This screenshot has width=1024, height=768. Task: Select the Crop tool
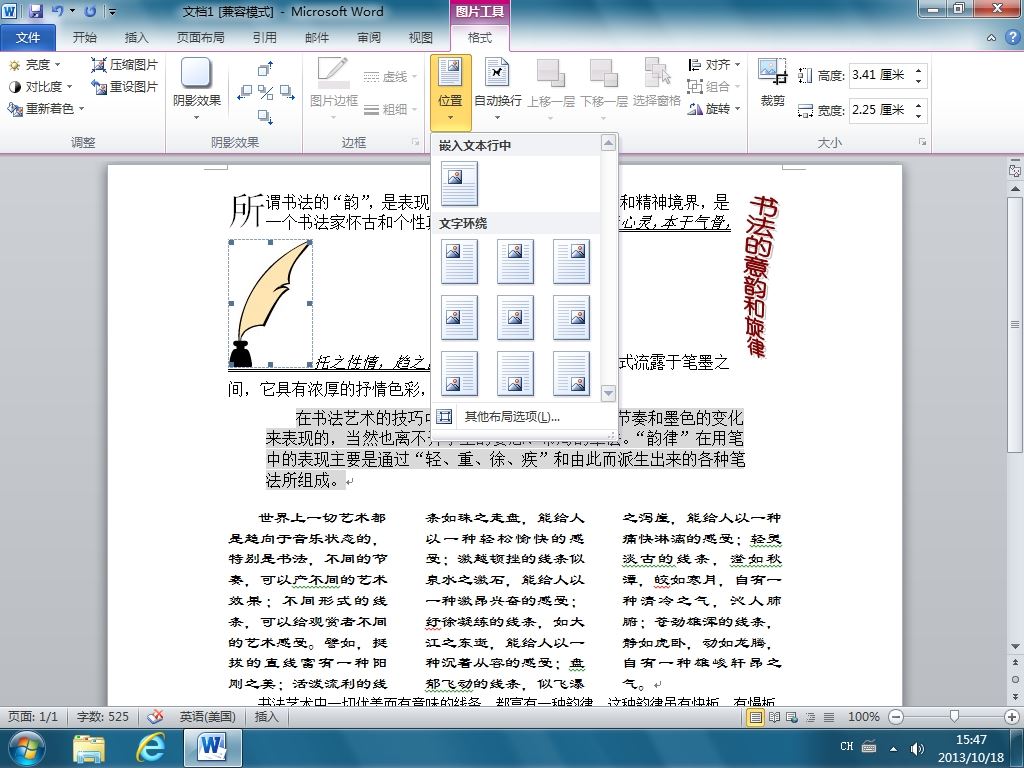click(773, 82)
